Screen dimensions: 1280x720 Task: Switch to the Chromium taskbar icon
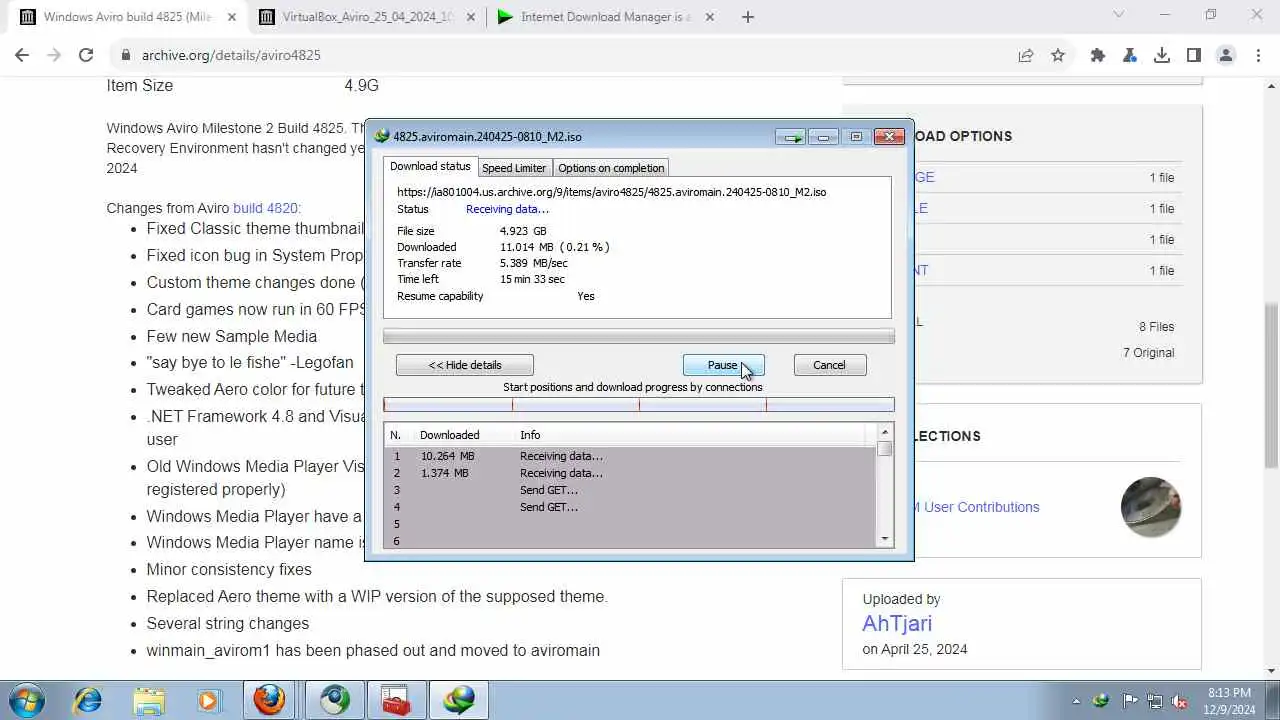pyautogui.click(x=335, y=700)
